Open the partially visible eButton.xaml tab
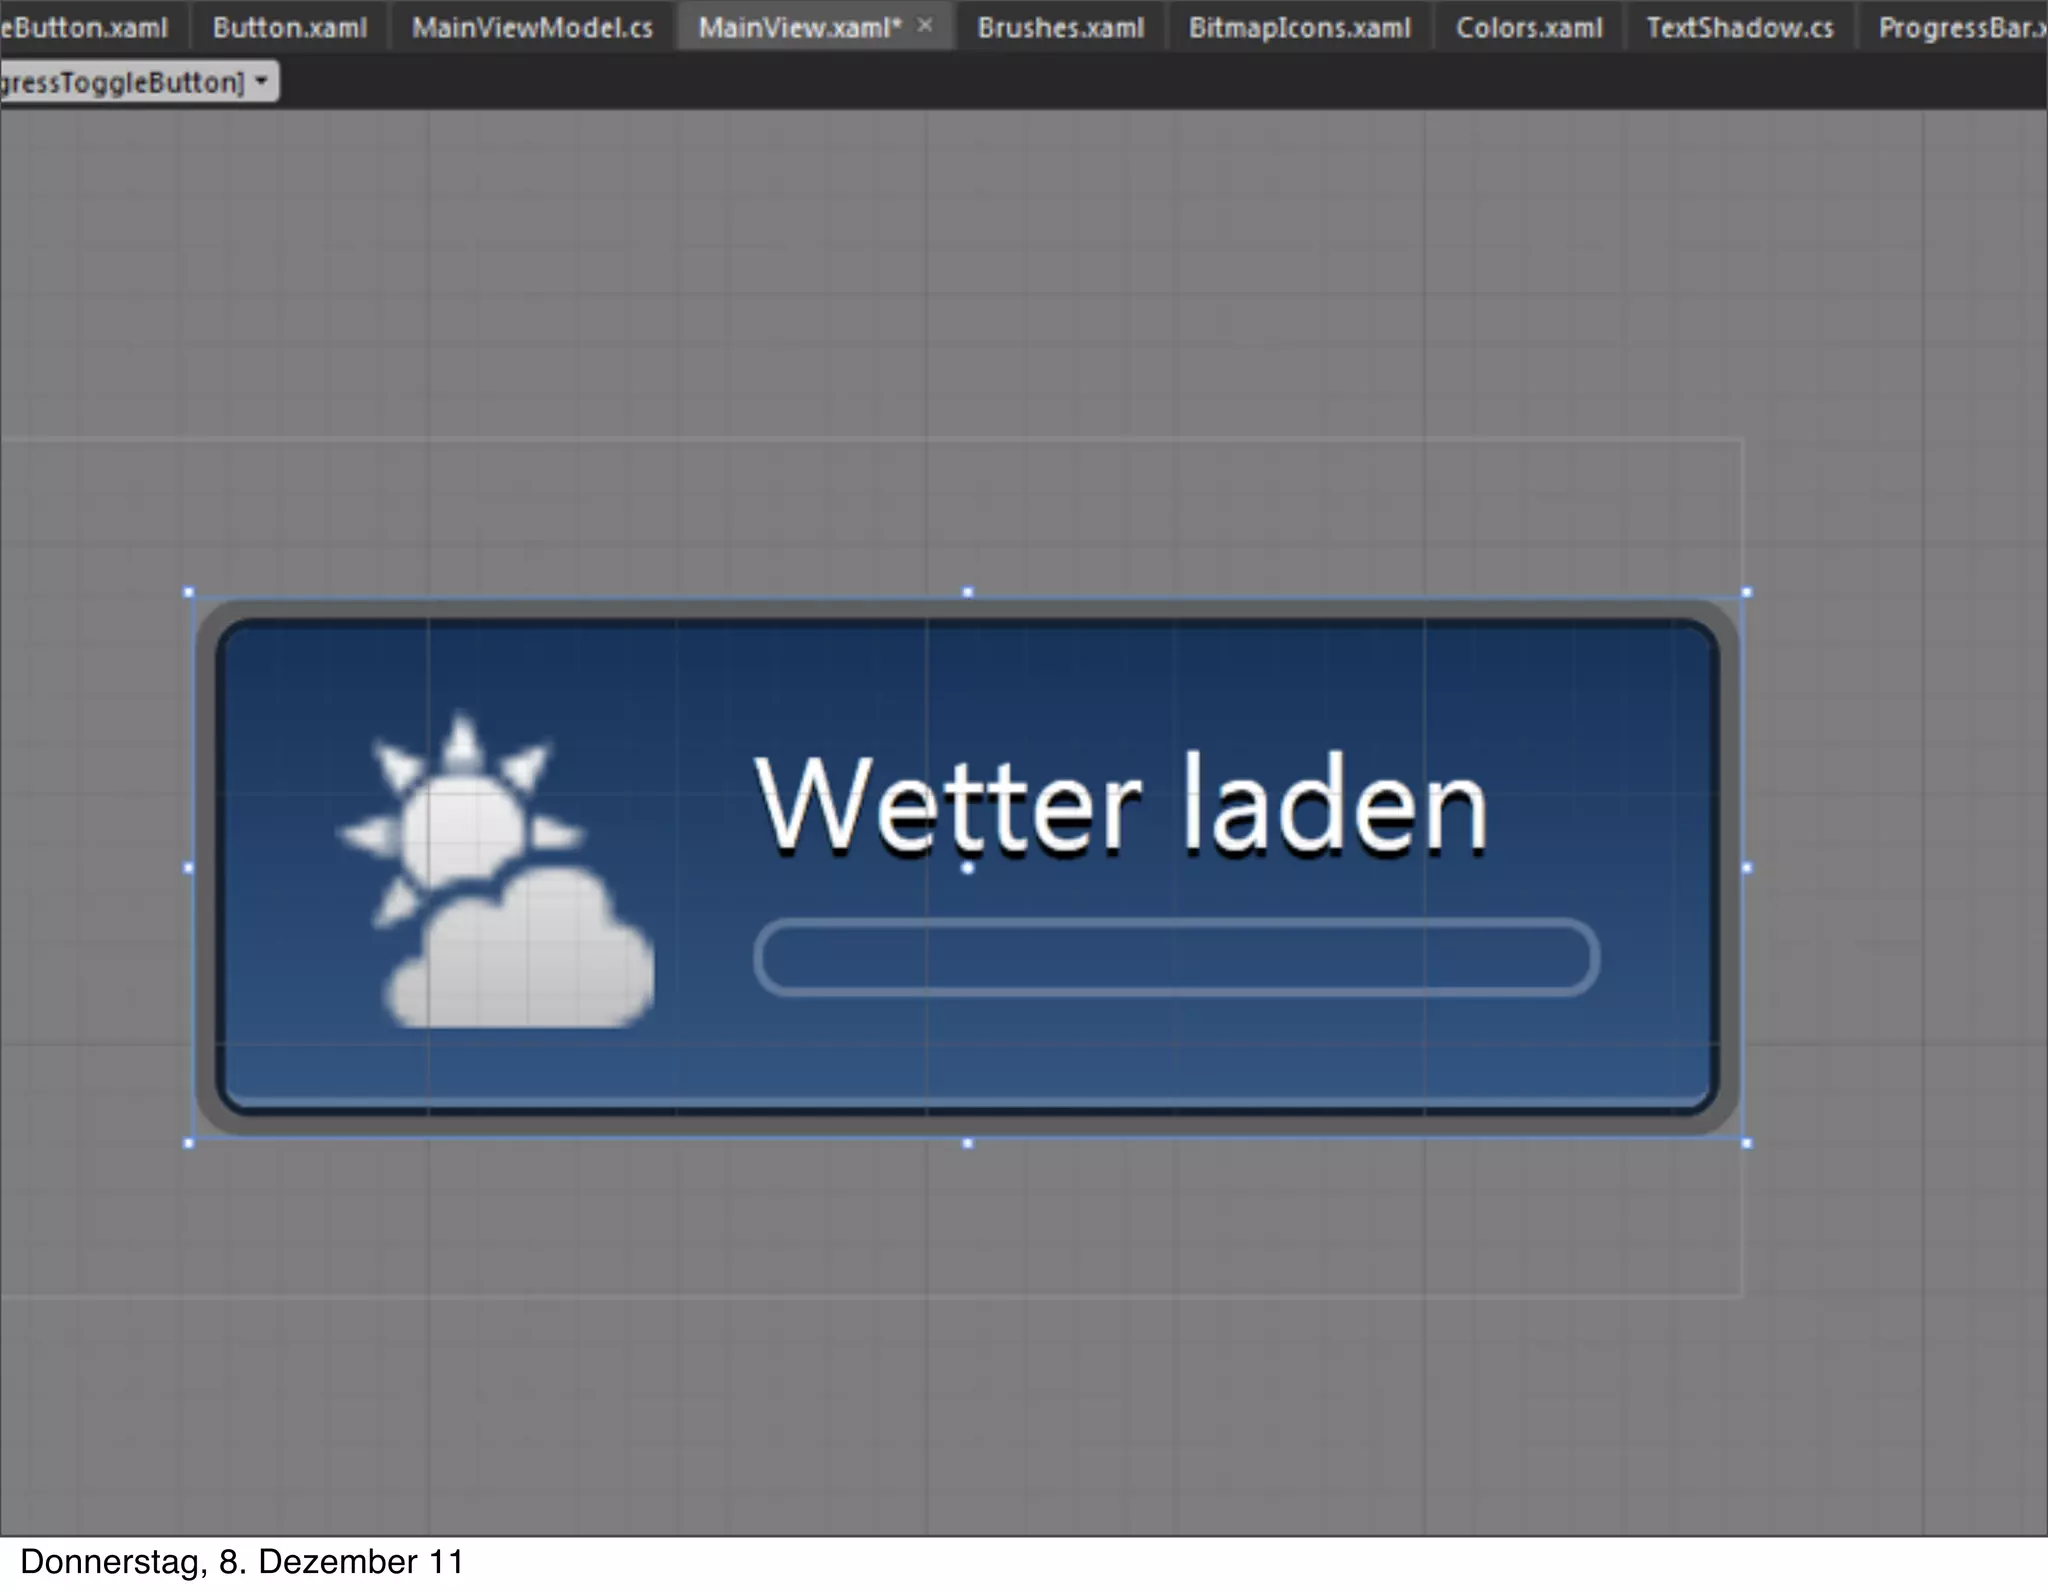The width and height of the screenshot is (2048, 1593). click(x=84, y=27)
